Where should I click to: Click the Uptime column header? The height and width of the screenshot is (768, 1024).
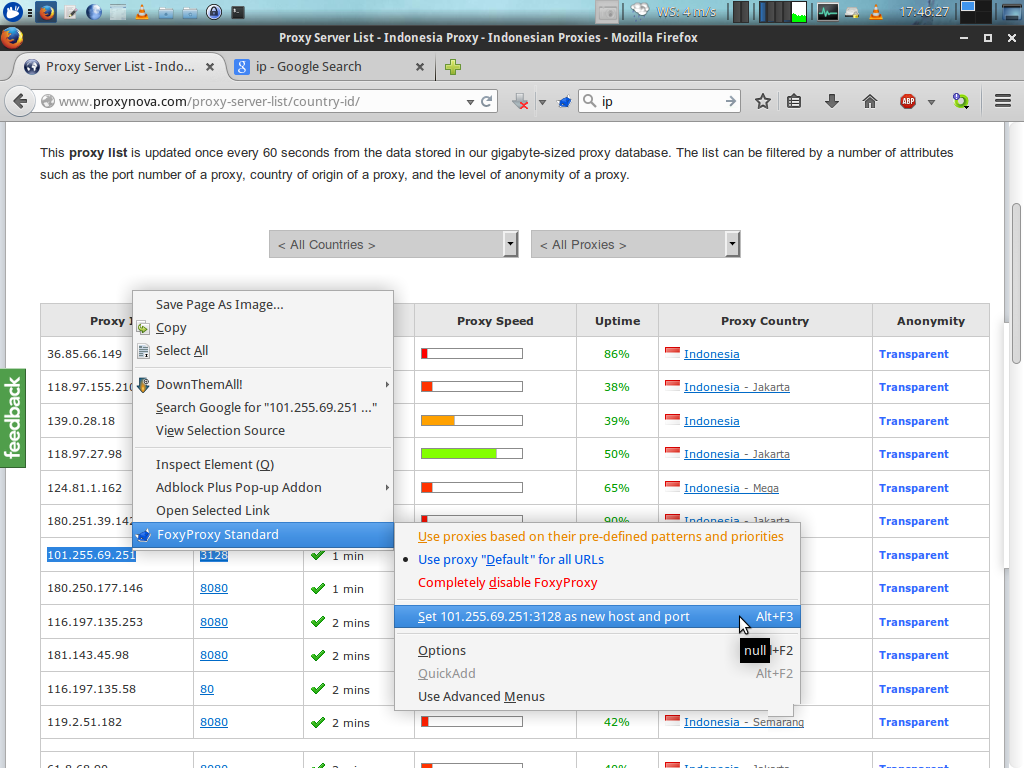click(617, 321)
